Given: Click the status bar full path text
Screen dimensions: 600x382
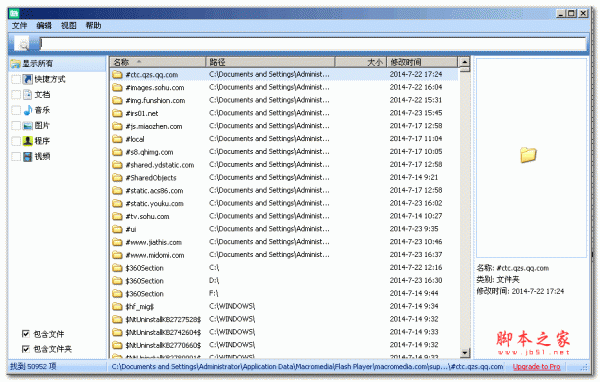Looking at the screenshot, I should pyautogui.click(x=307, y=367).
